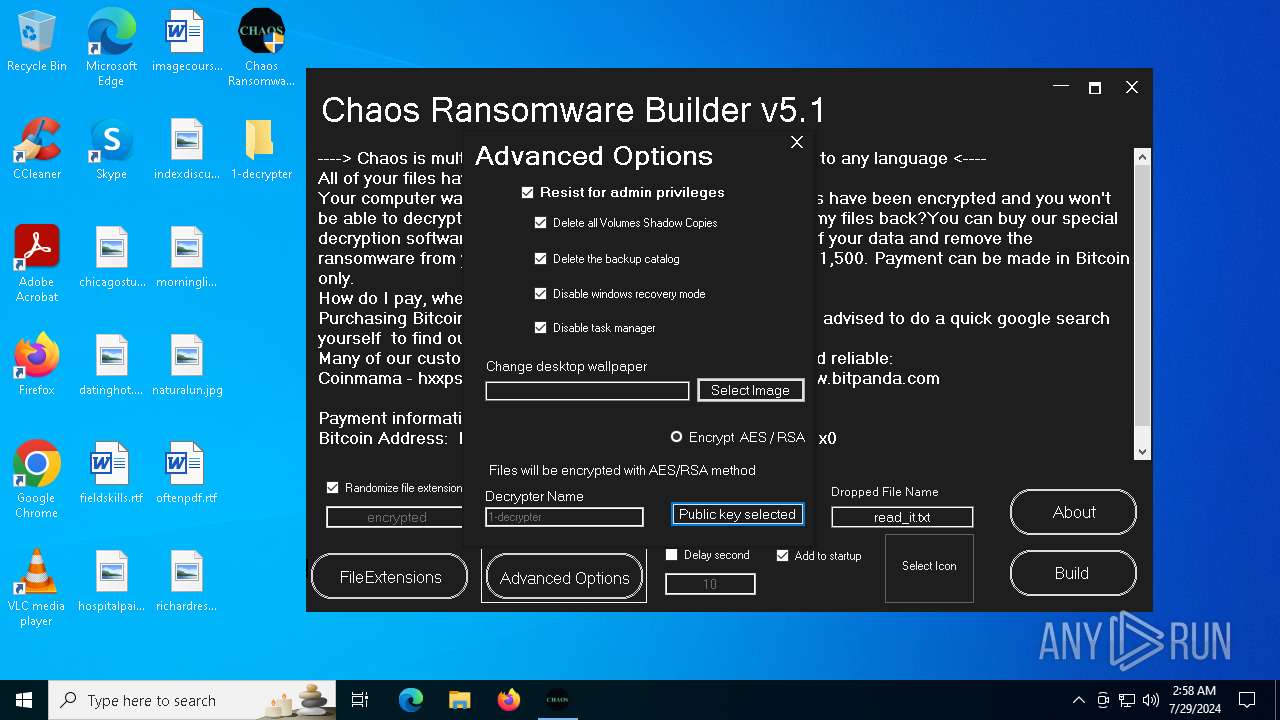Select the hospitalpai image file icon
The width and height of the screenshot is (1280, 720).
[111, 582]
